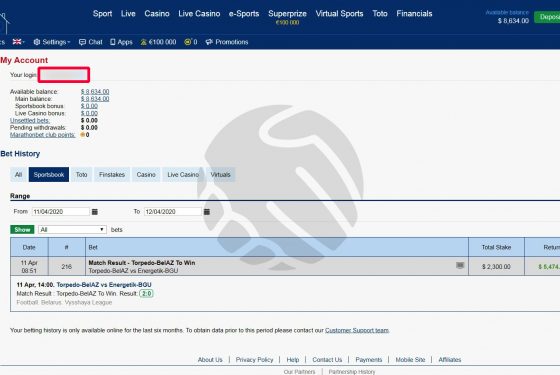Expand the Settings dropdown
The height and width of the screenshot is (375, 560).
point(52,42)
